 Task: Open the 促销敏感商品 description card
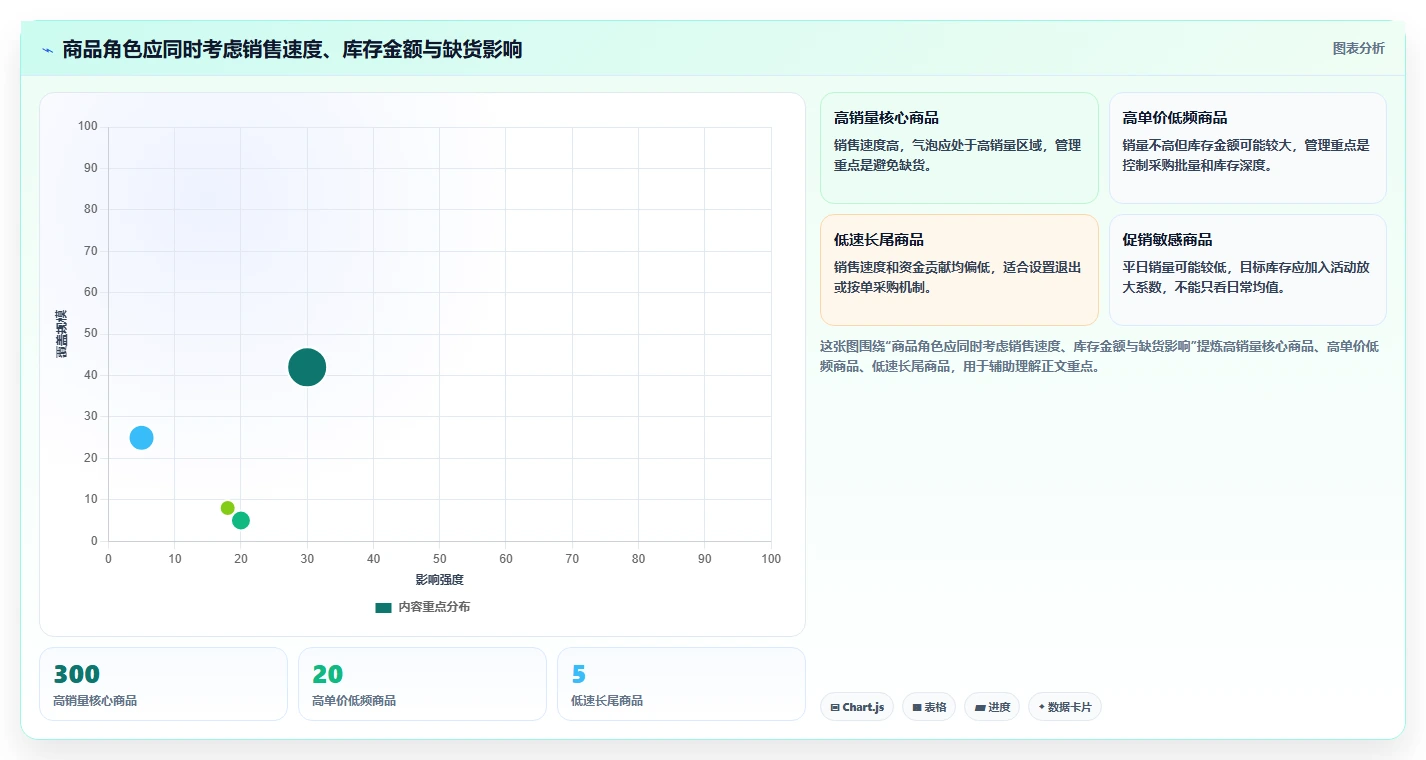click(x=1248, y=270)
